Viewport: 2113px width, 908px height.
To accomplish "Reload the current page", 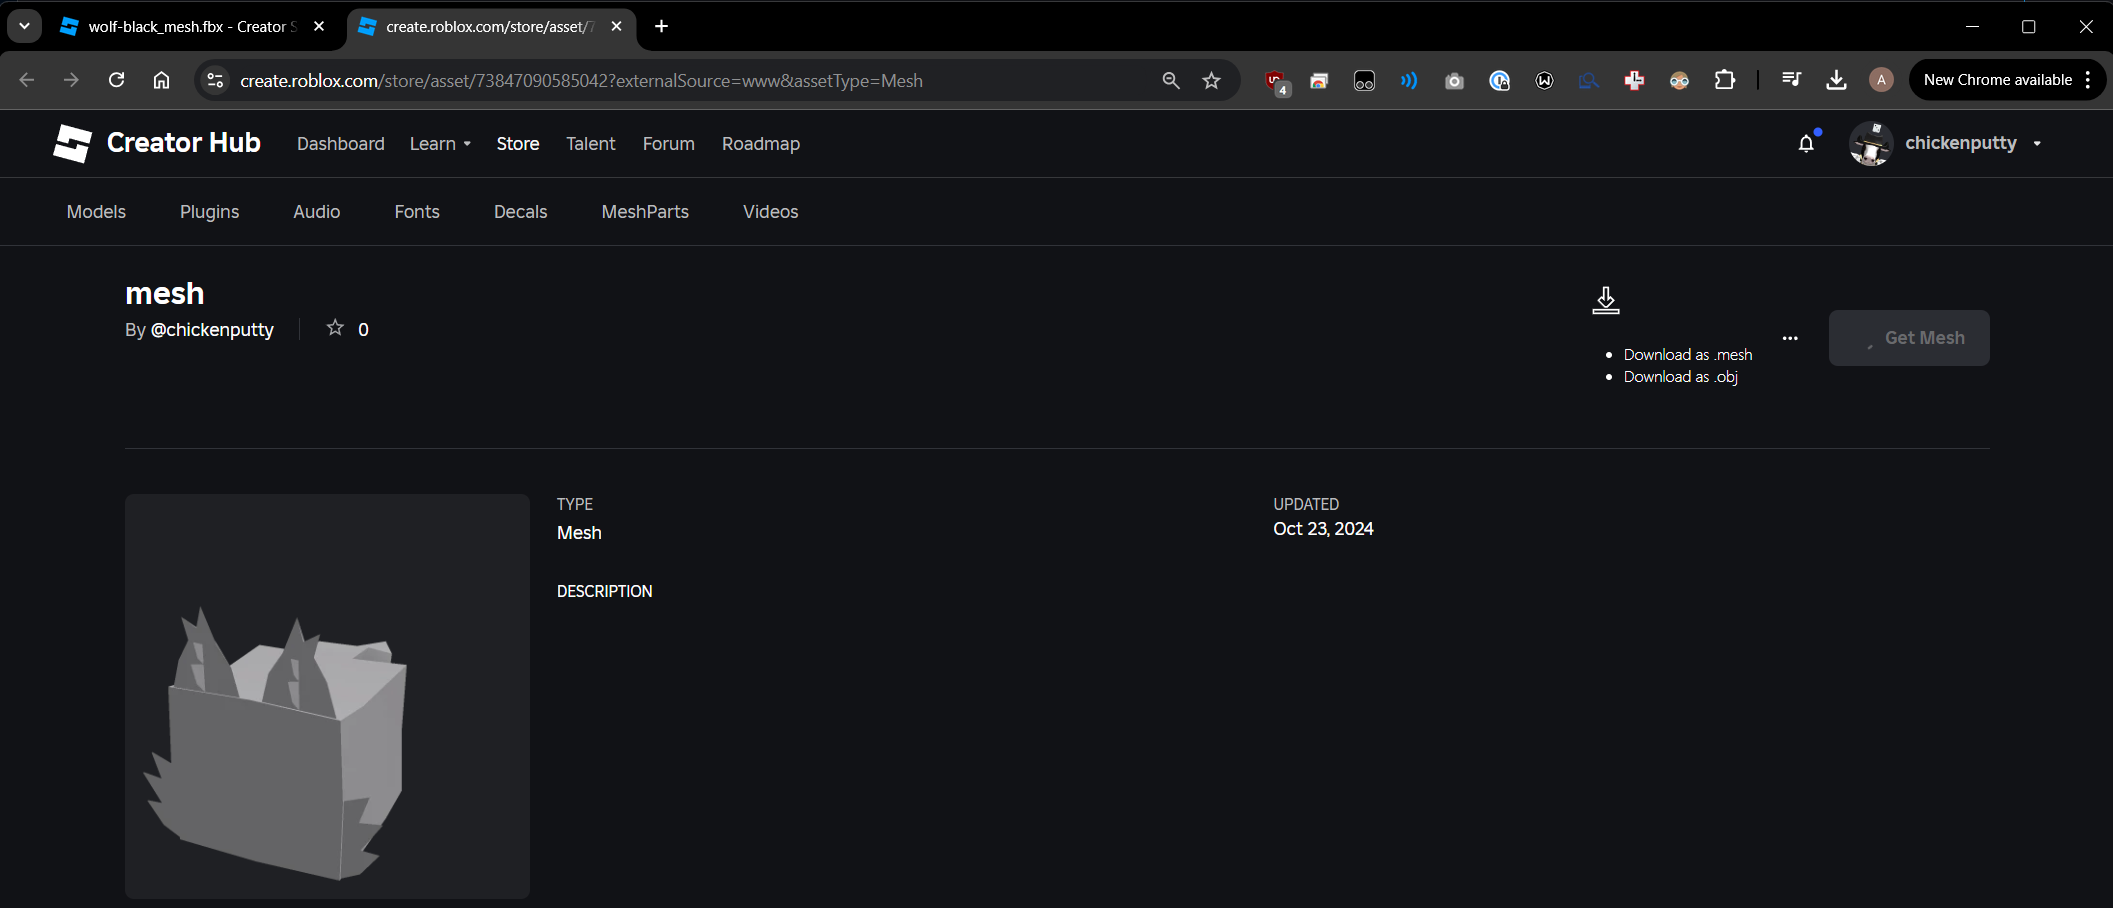I will (116, 80).
